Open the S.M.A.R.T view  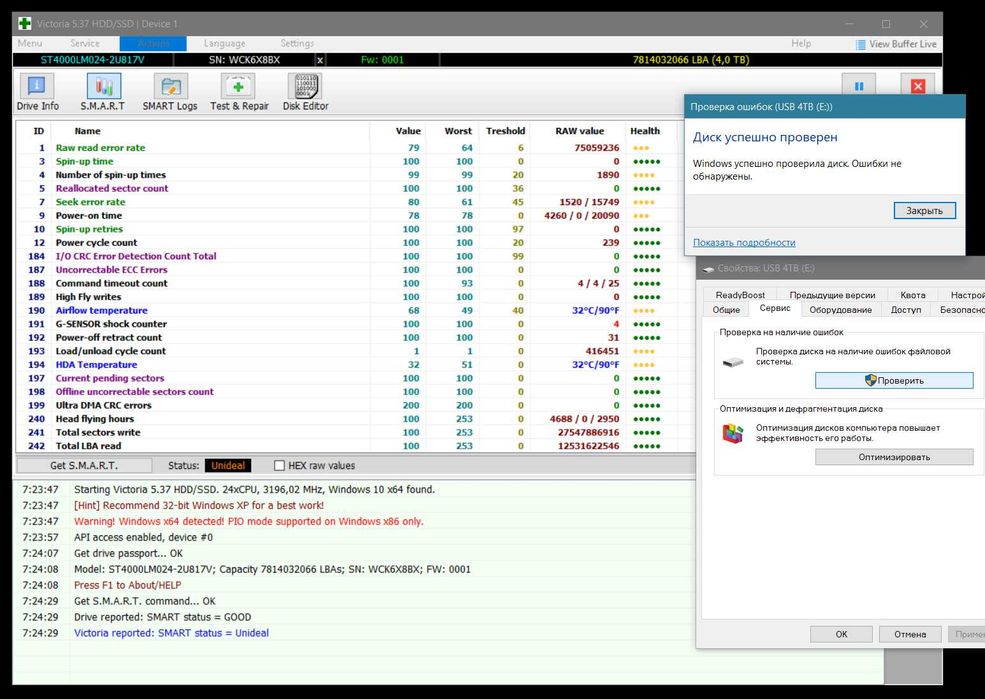point(102,92)
